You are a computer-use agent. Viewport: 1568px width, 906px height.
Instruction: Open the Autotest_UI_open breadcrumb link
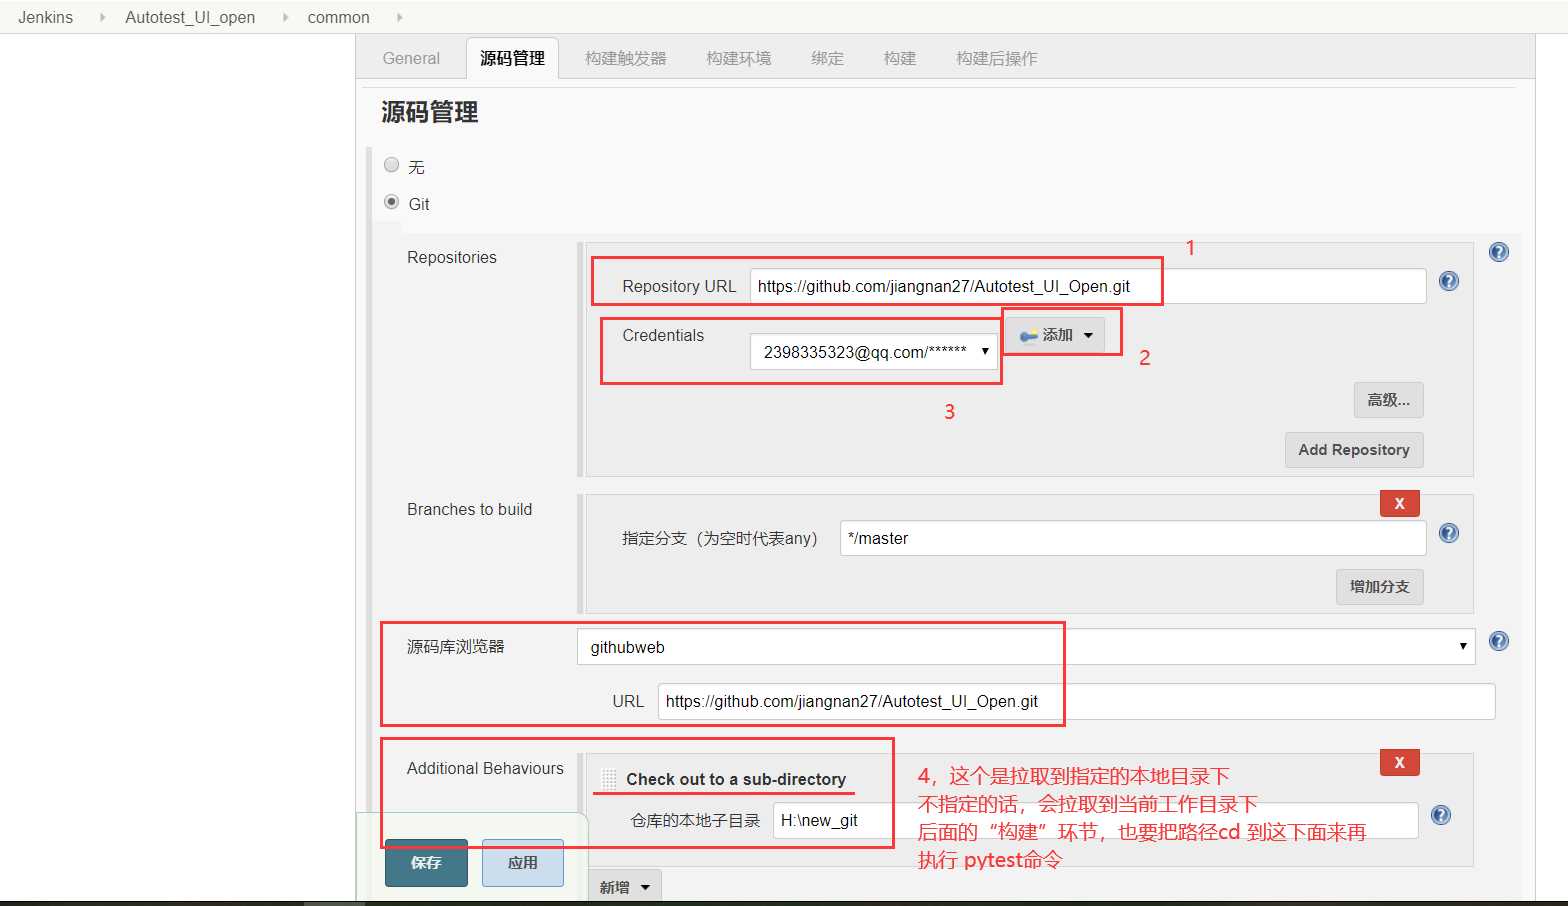[190, 17]
